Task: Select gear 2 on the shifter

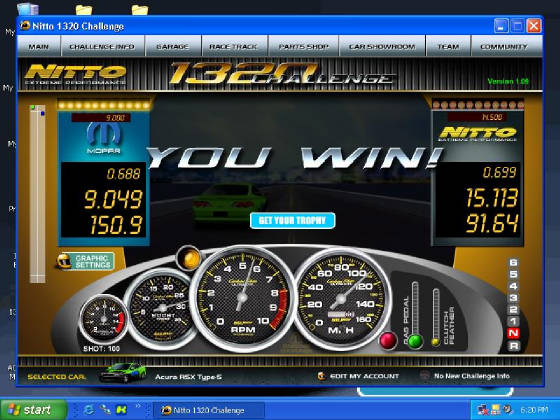Action: click(513, 310)
